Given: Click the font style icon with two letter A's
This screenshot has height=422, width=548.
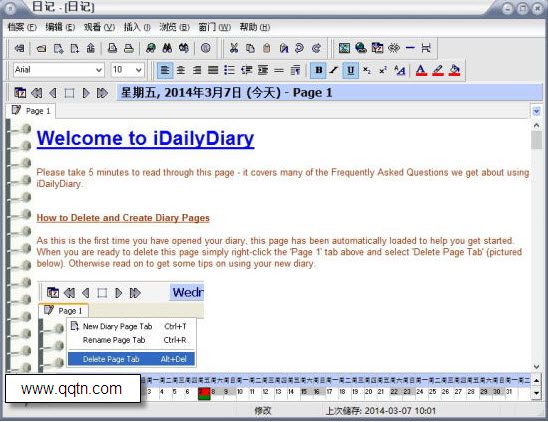Looking at the screenshot, I should tap(399, 70).
